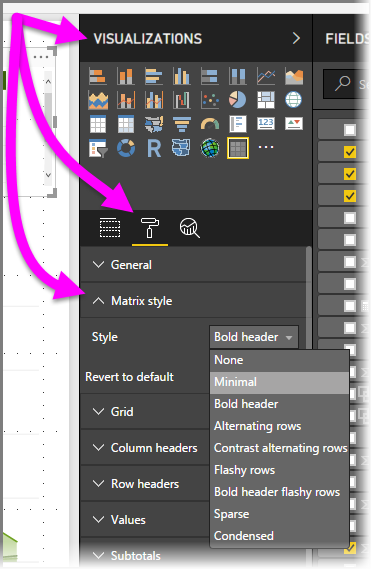Image resolution: width=372 pixels, height=570 pixels.
Task: Choose Bold header flashy rows style
Action: [279, 492]
